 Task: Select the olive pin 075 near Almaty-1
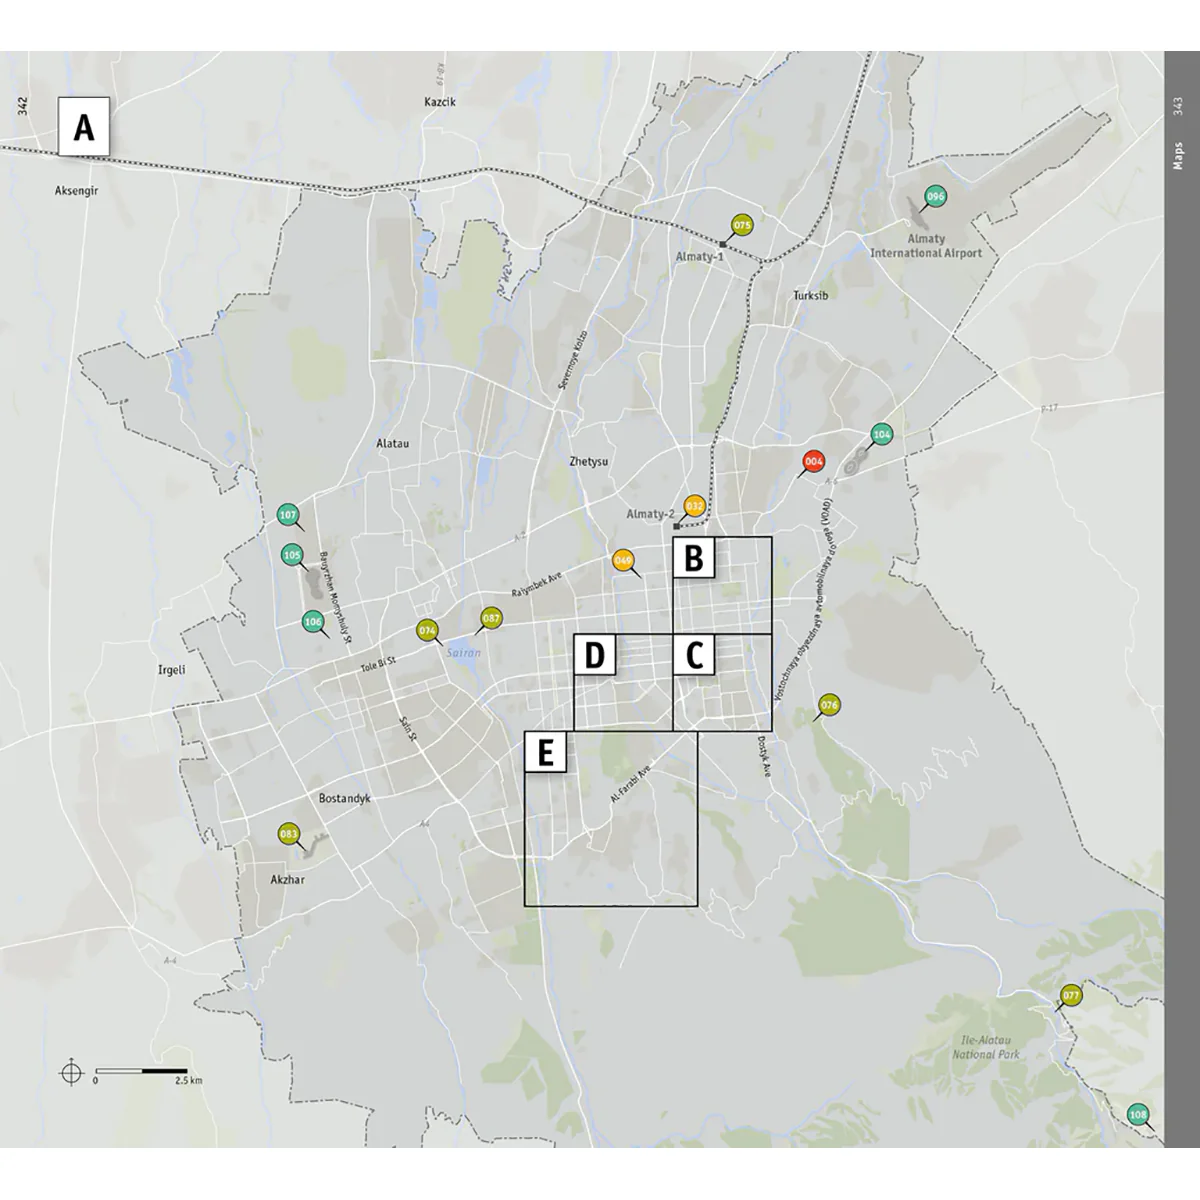(x=742, y=226)
